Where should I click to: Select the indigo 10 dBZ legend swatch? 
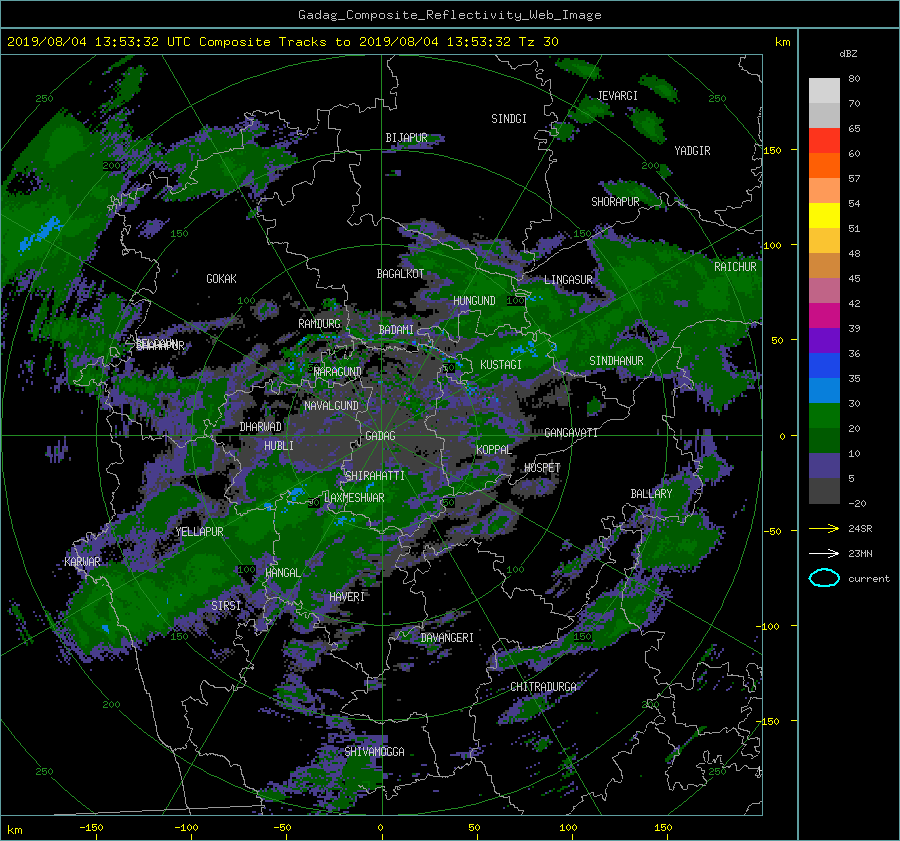point(824,466)
